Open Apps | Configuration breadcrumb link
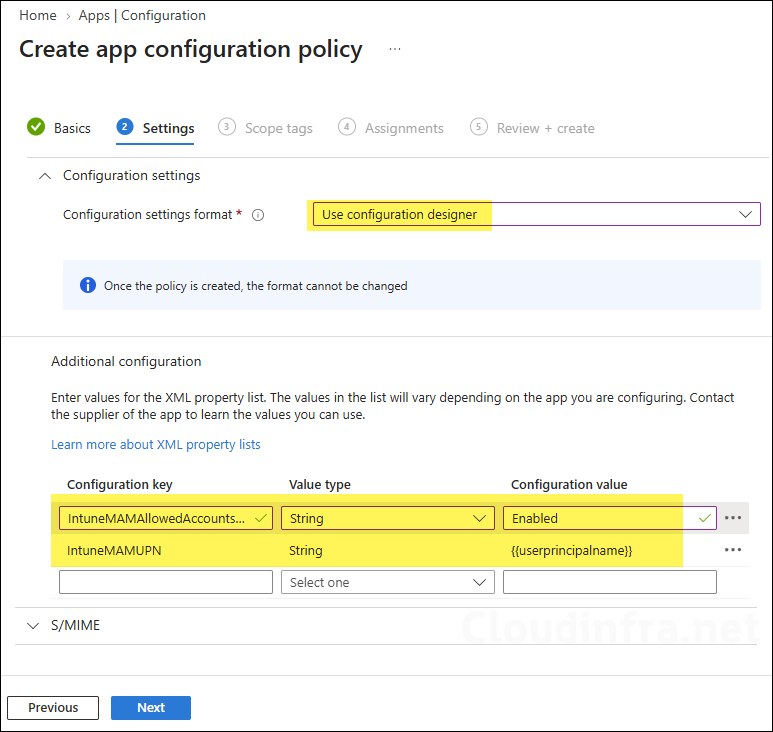The image size is (773, 732). [x=142, y=15]
